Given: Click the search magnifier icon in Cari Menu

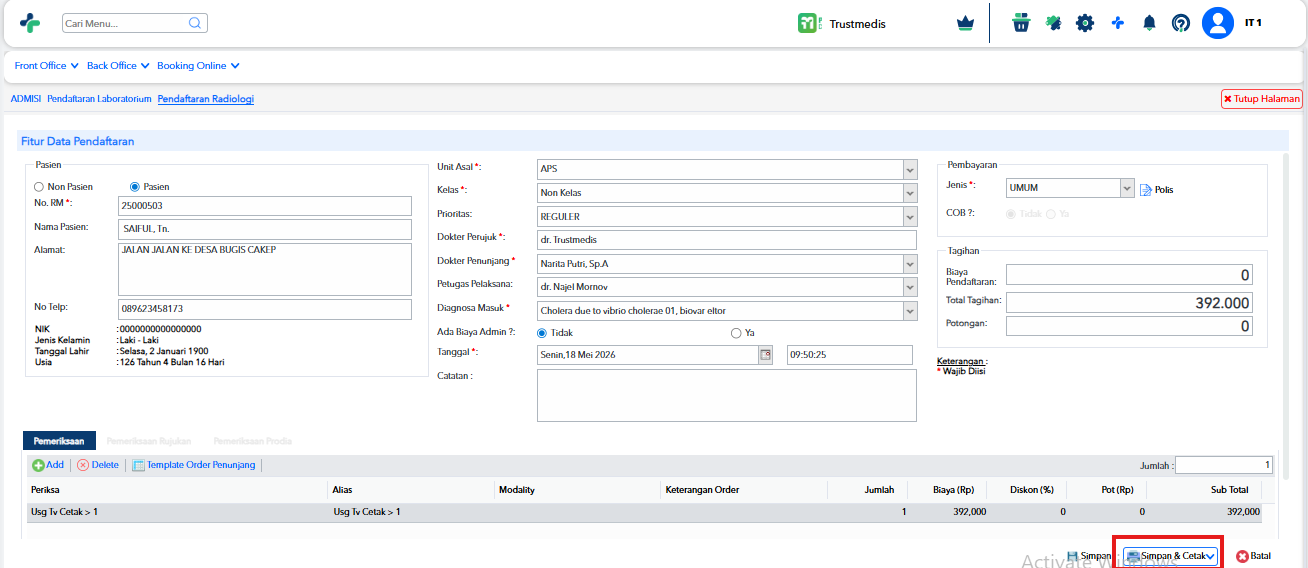Looking at the screenshot, I should (x=194, y=22).
